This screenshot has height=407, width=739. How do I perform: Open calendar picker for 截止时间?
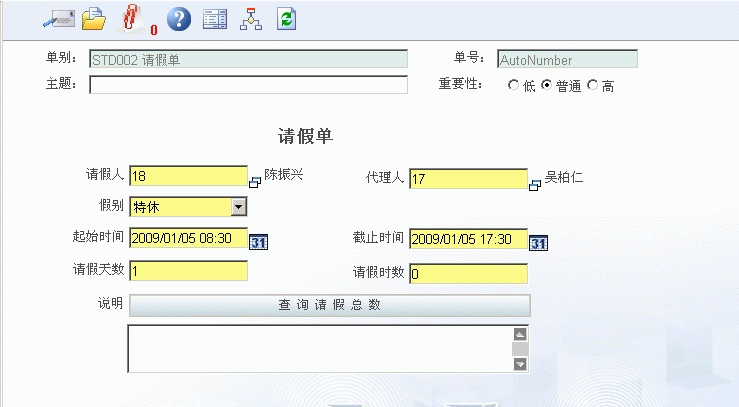point(538,243)
